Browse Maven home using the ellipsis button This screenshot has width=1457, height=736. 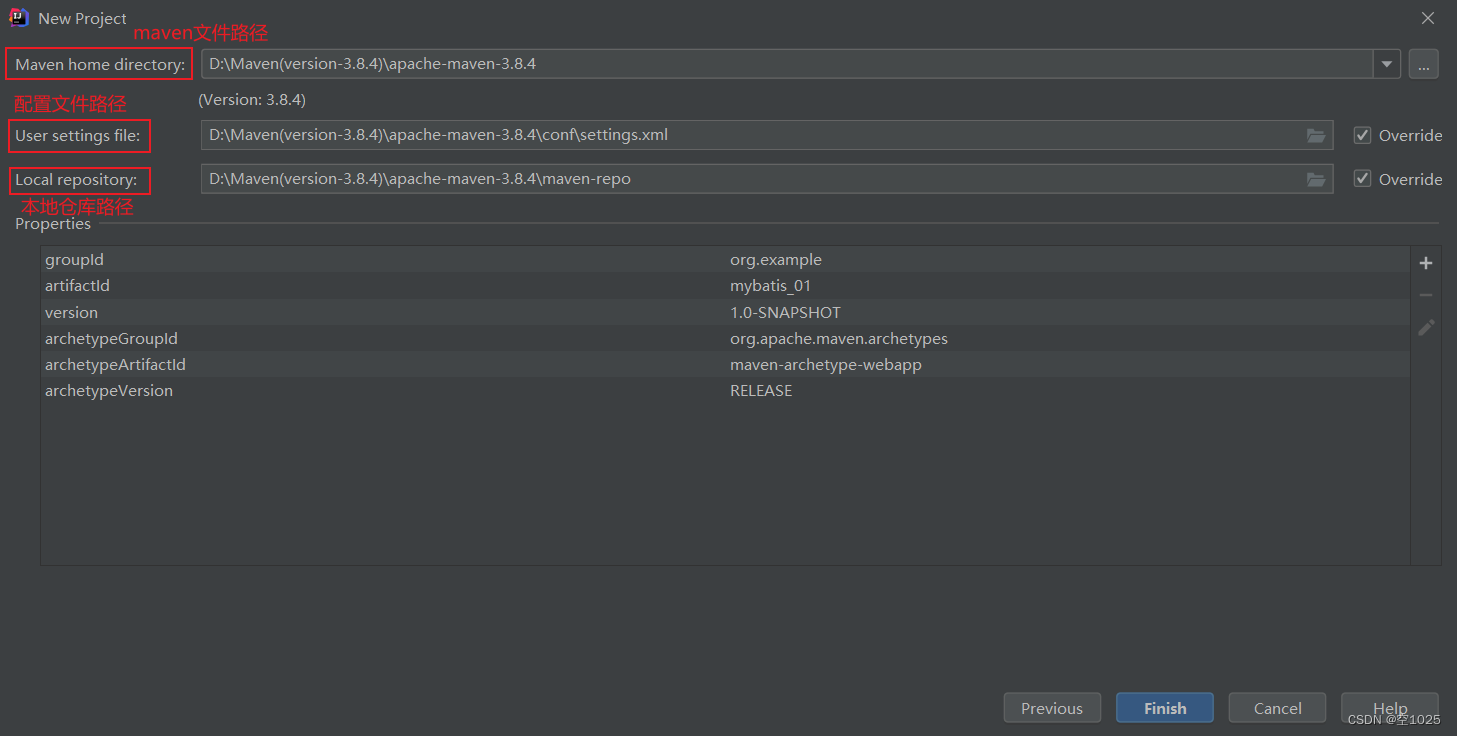1423,63
